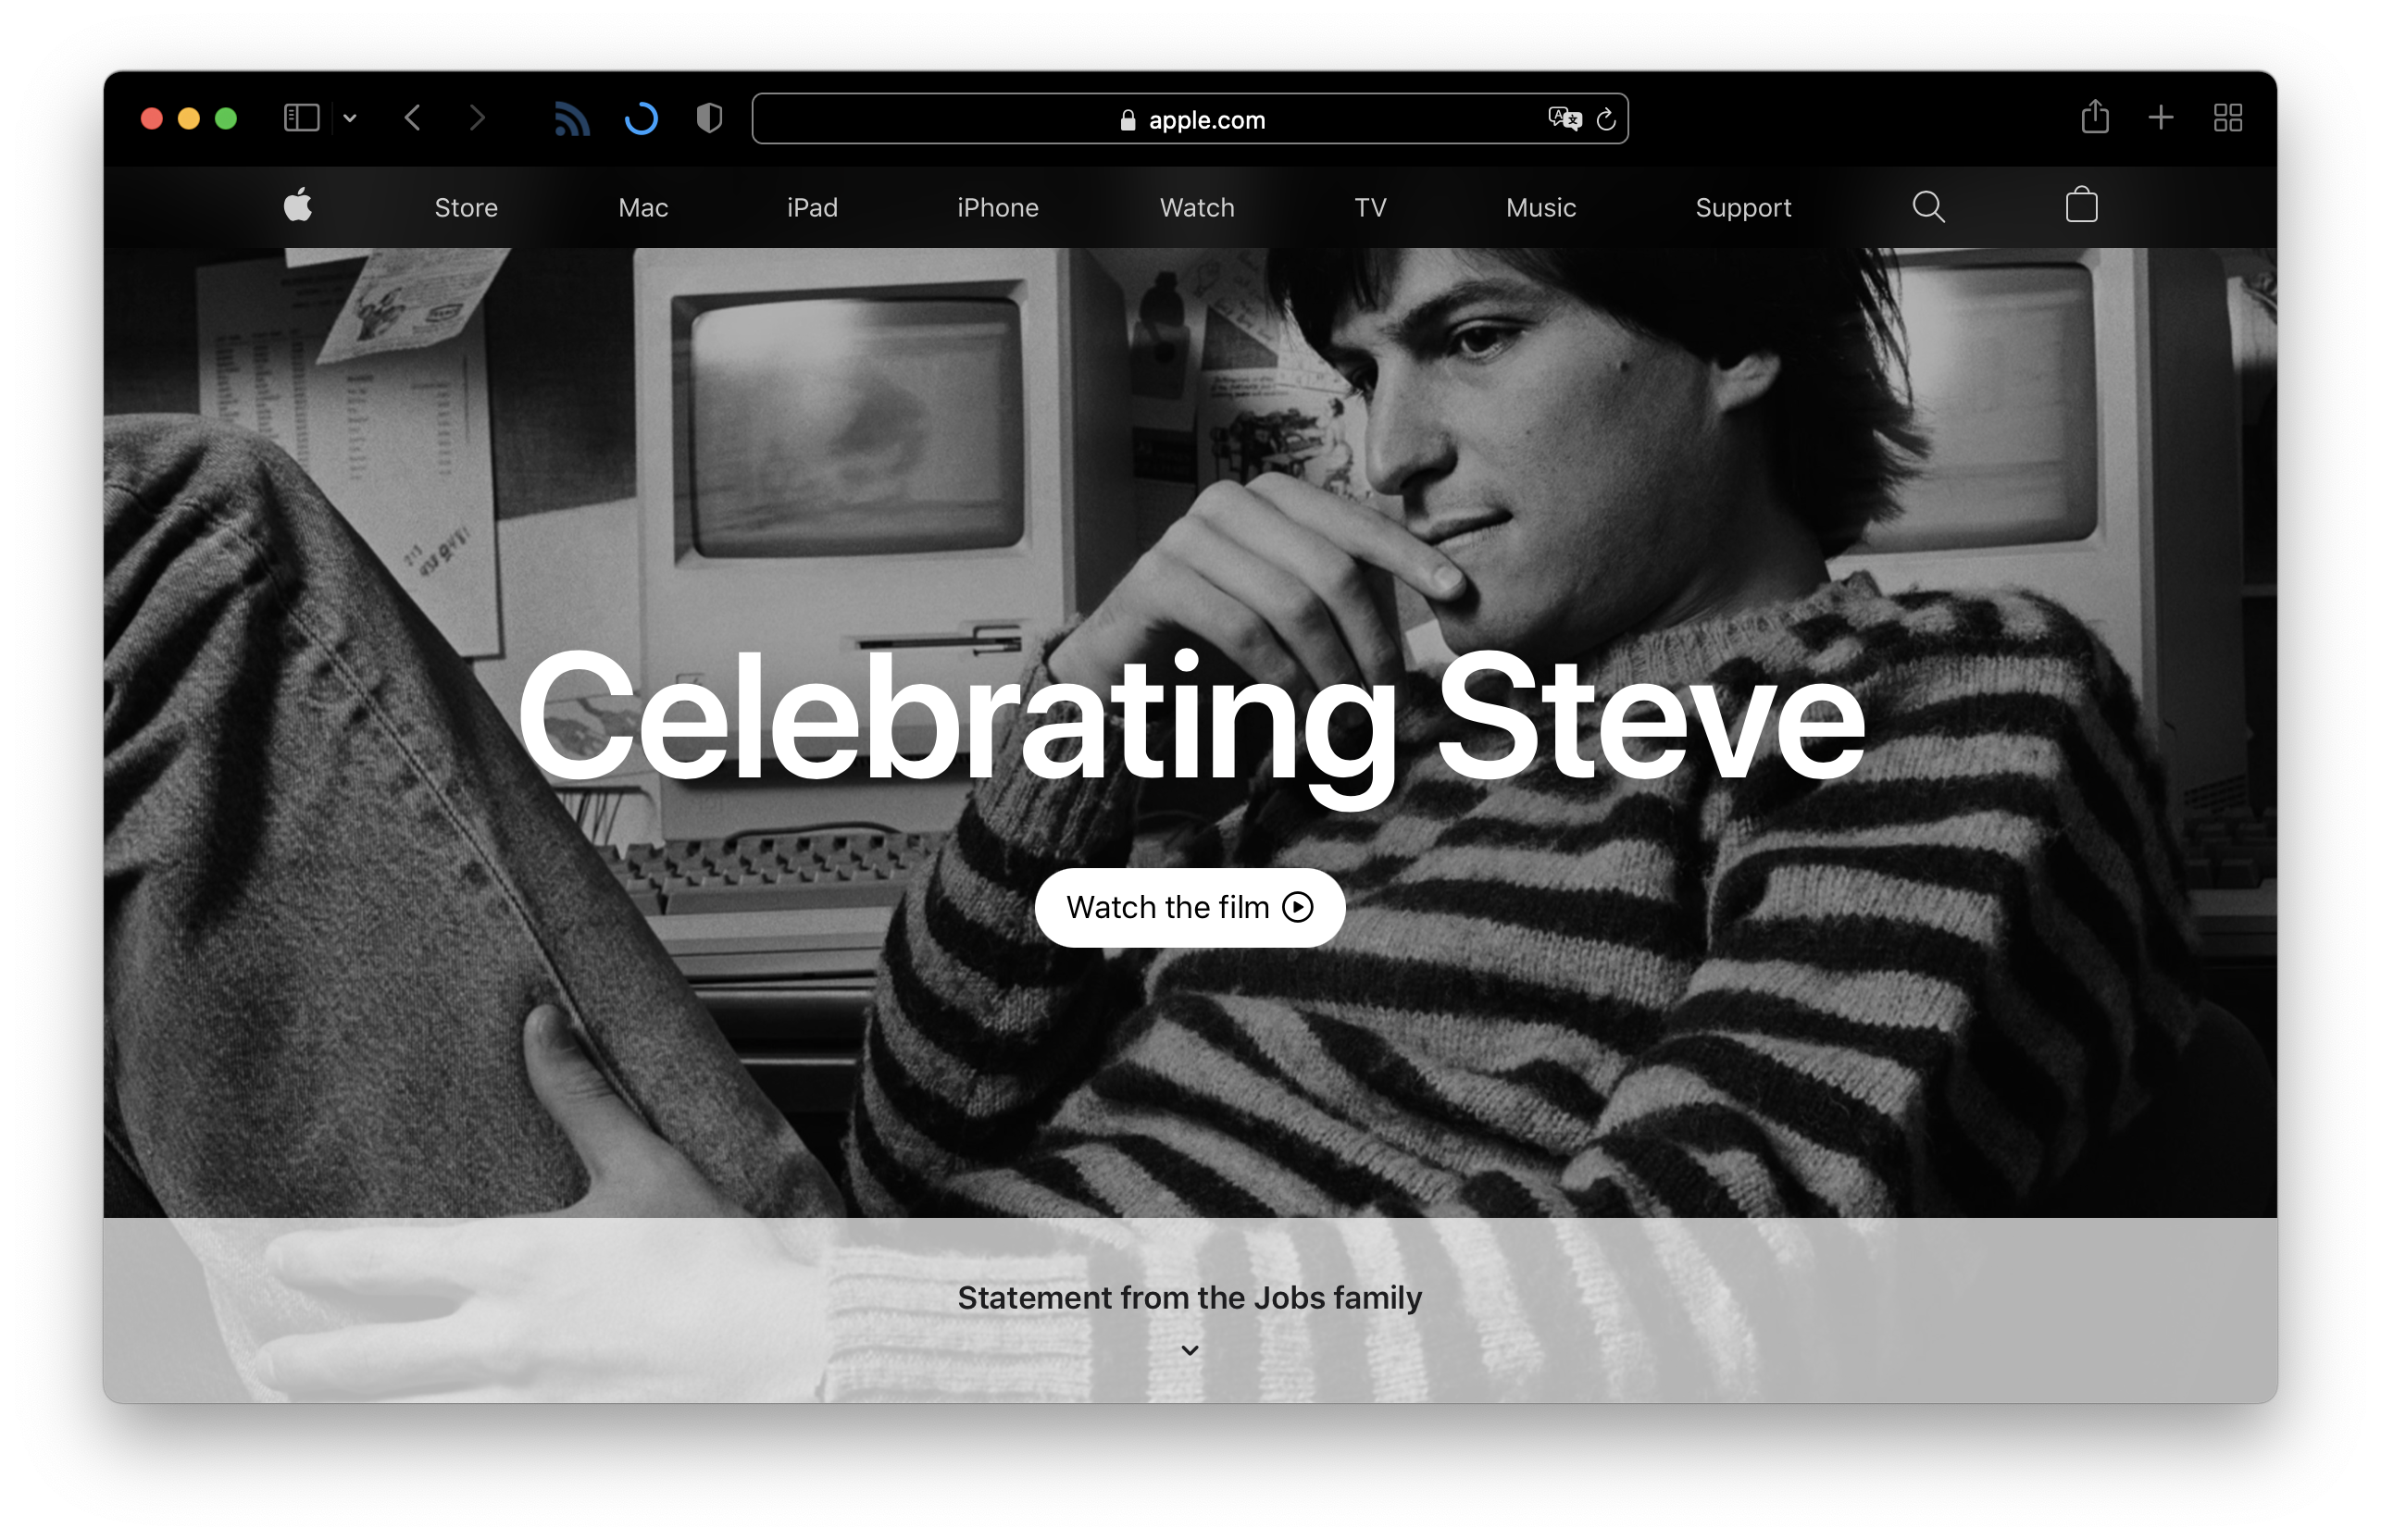Image resolution: width=2381 pixels, height=1540 pixels.
Task: Open the Store menu item
Action: click(466, 208)
